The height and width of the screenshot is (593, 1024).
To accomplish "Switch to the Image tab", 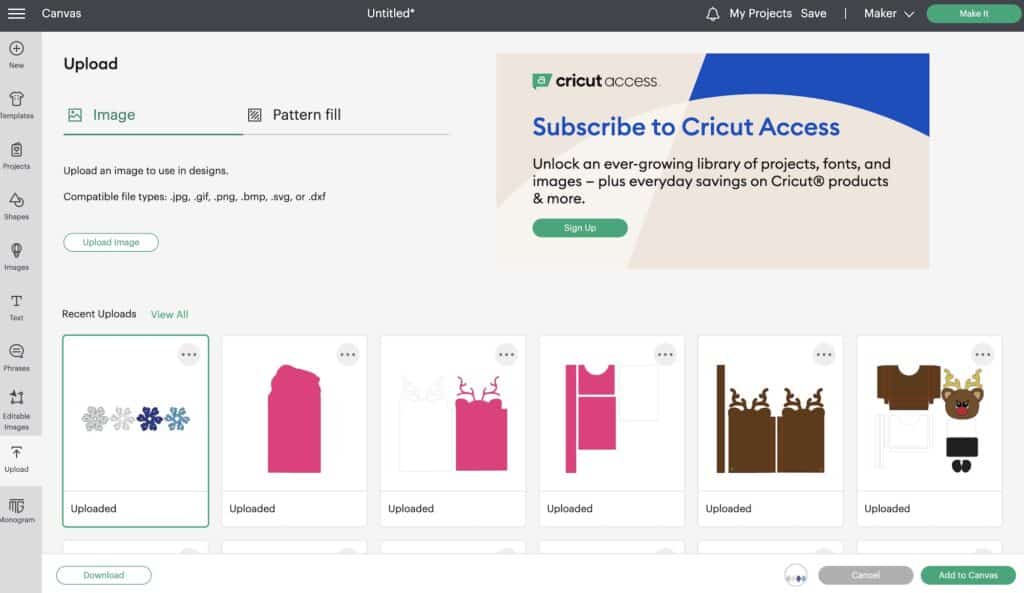I will (101, 115).
